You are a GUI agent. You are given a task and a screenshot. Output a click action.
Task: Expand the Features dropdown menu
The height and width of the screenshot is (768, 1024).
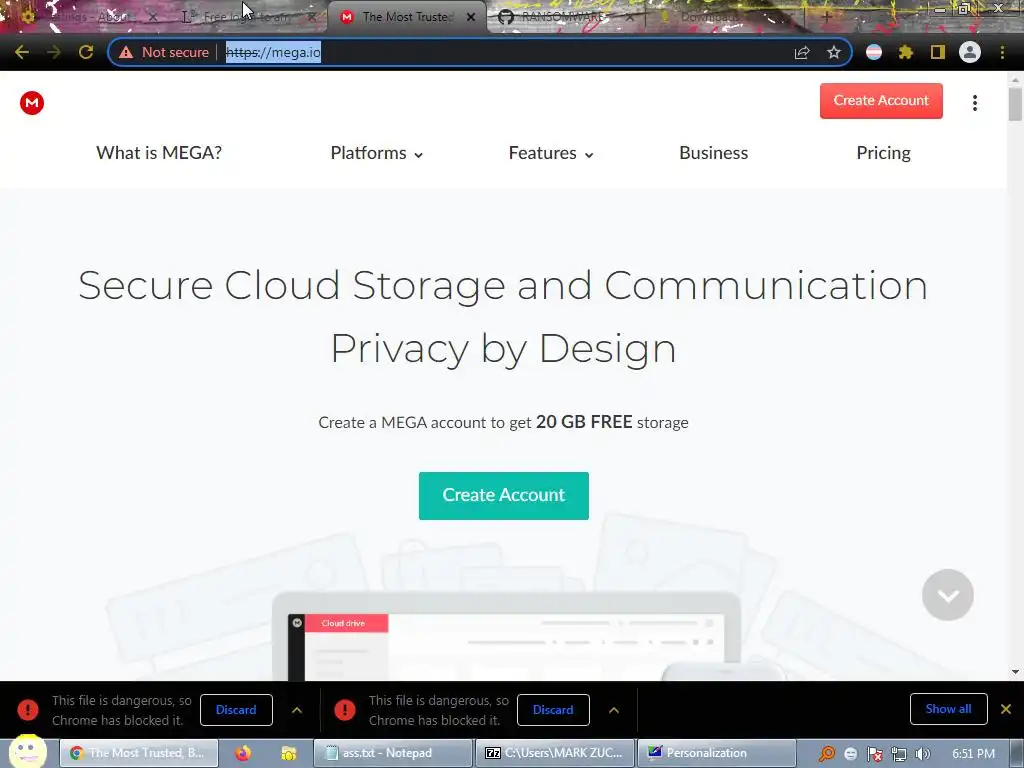tap(551, 153)
